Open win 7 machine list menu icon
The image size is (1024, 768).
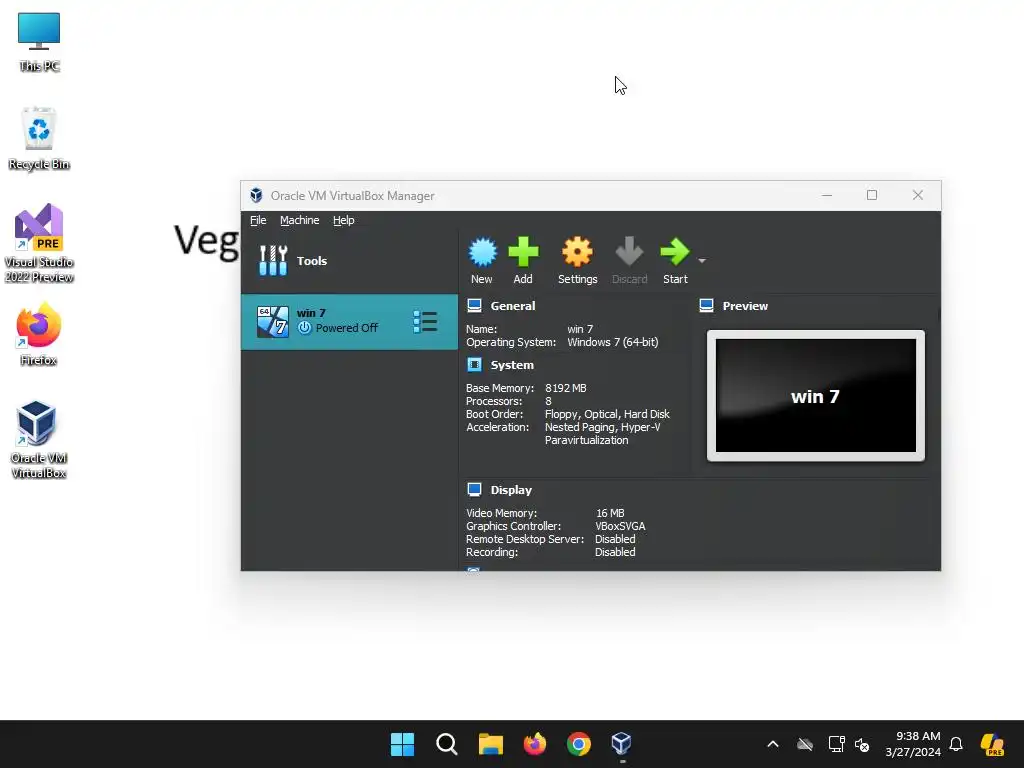pos(425,321)
